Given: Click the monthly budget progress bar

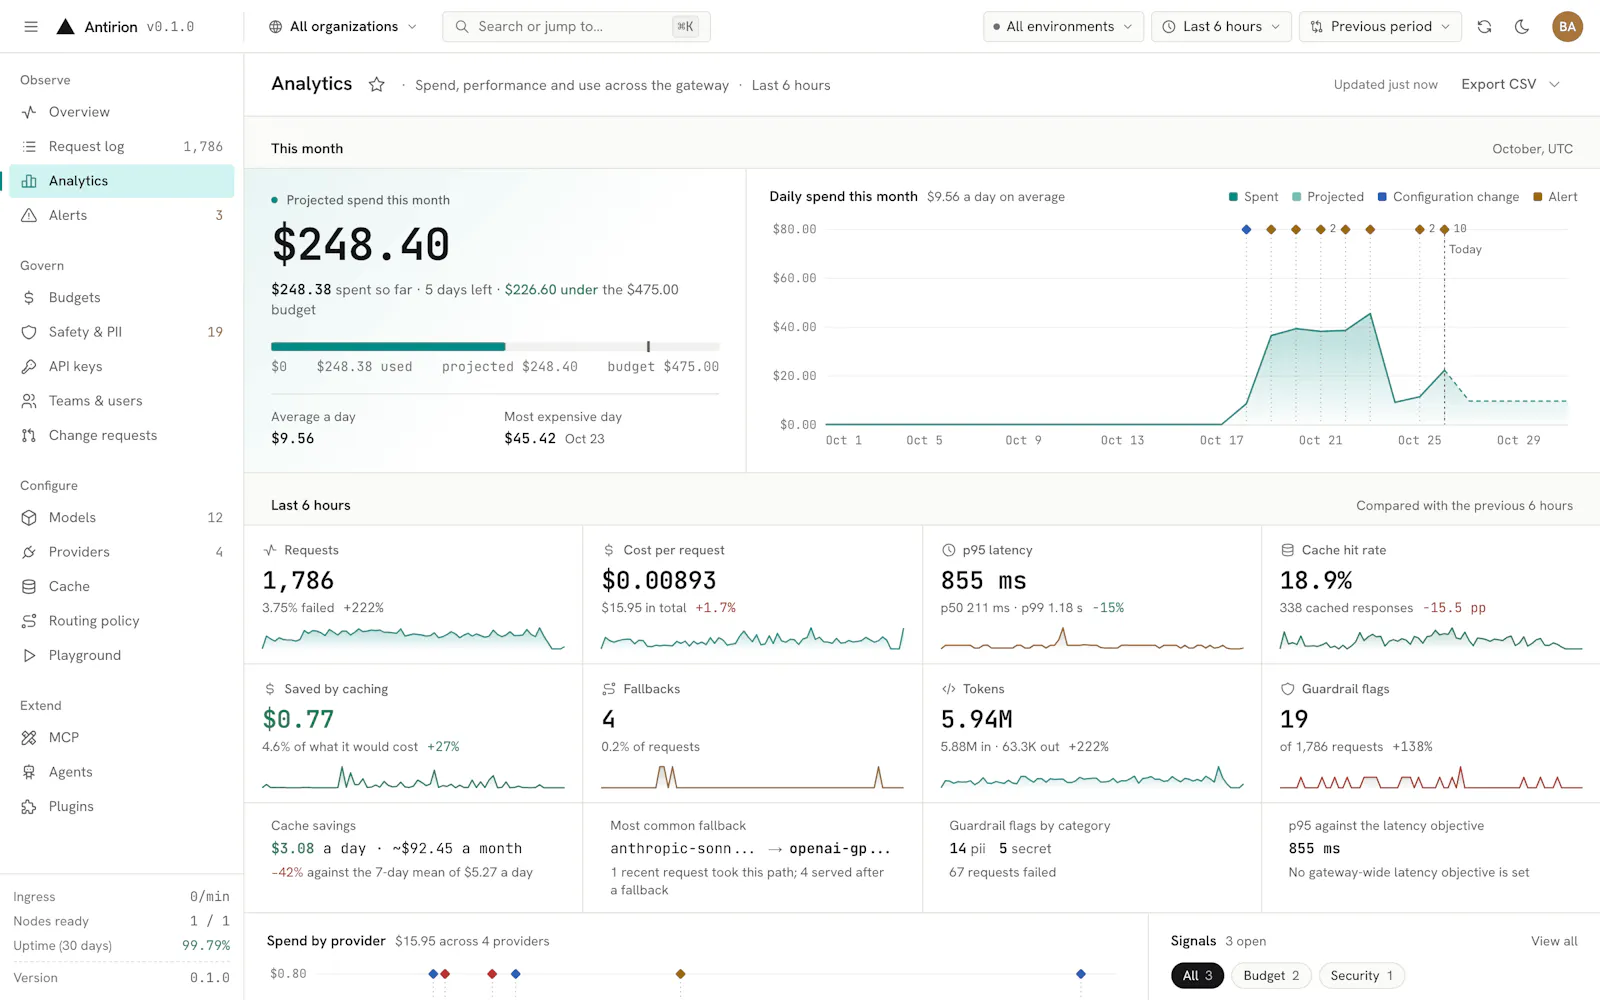Looking at the screenshot, I should pyautogui.click(x=495, y=347).
